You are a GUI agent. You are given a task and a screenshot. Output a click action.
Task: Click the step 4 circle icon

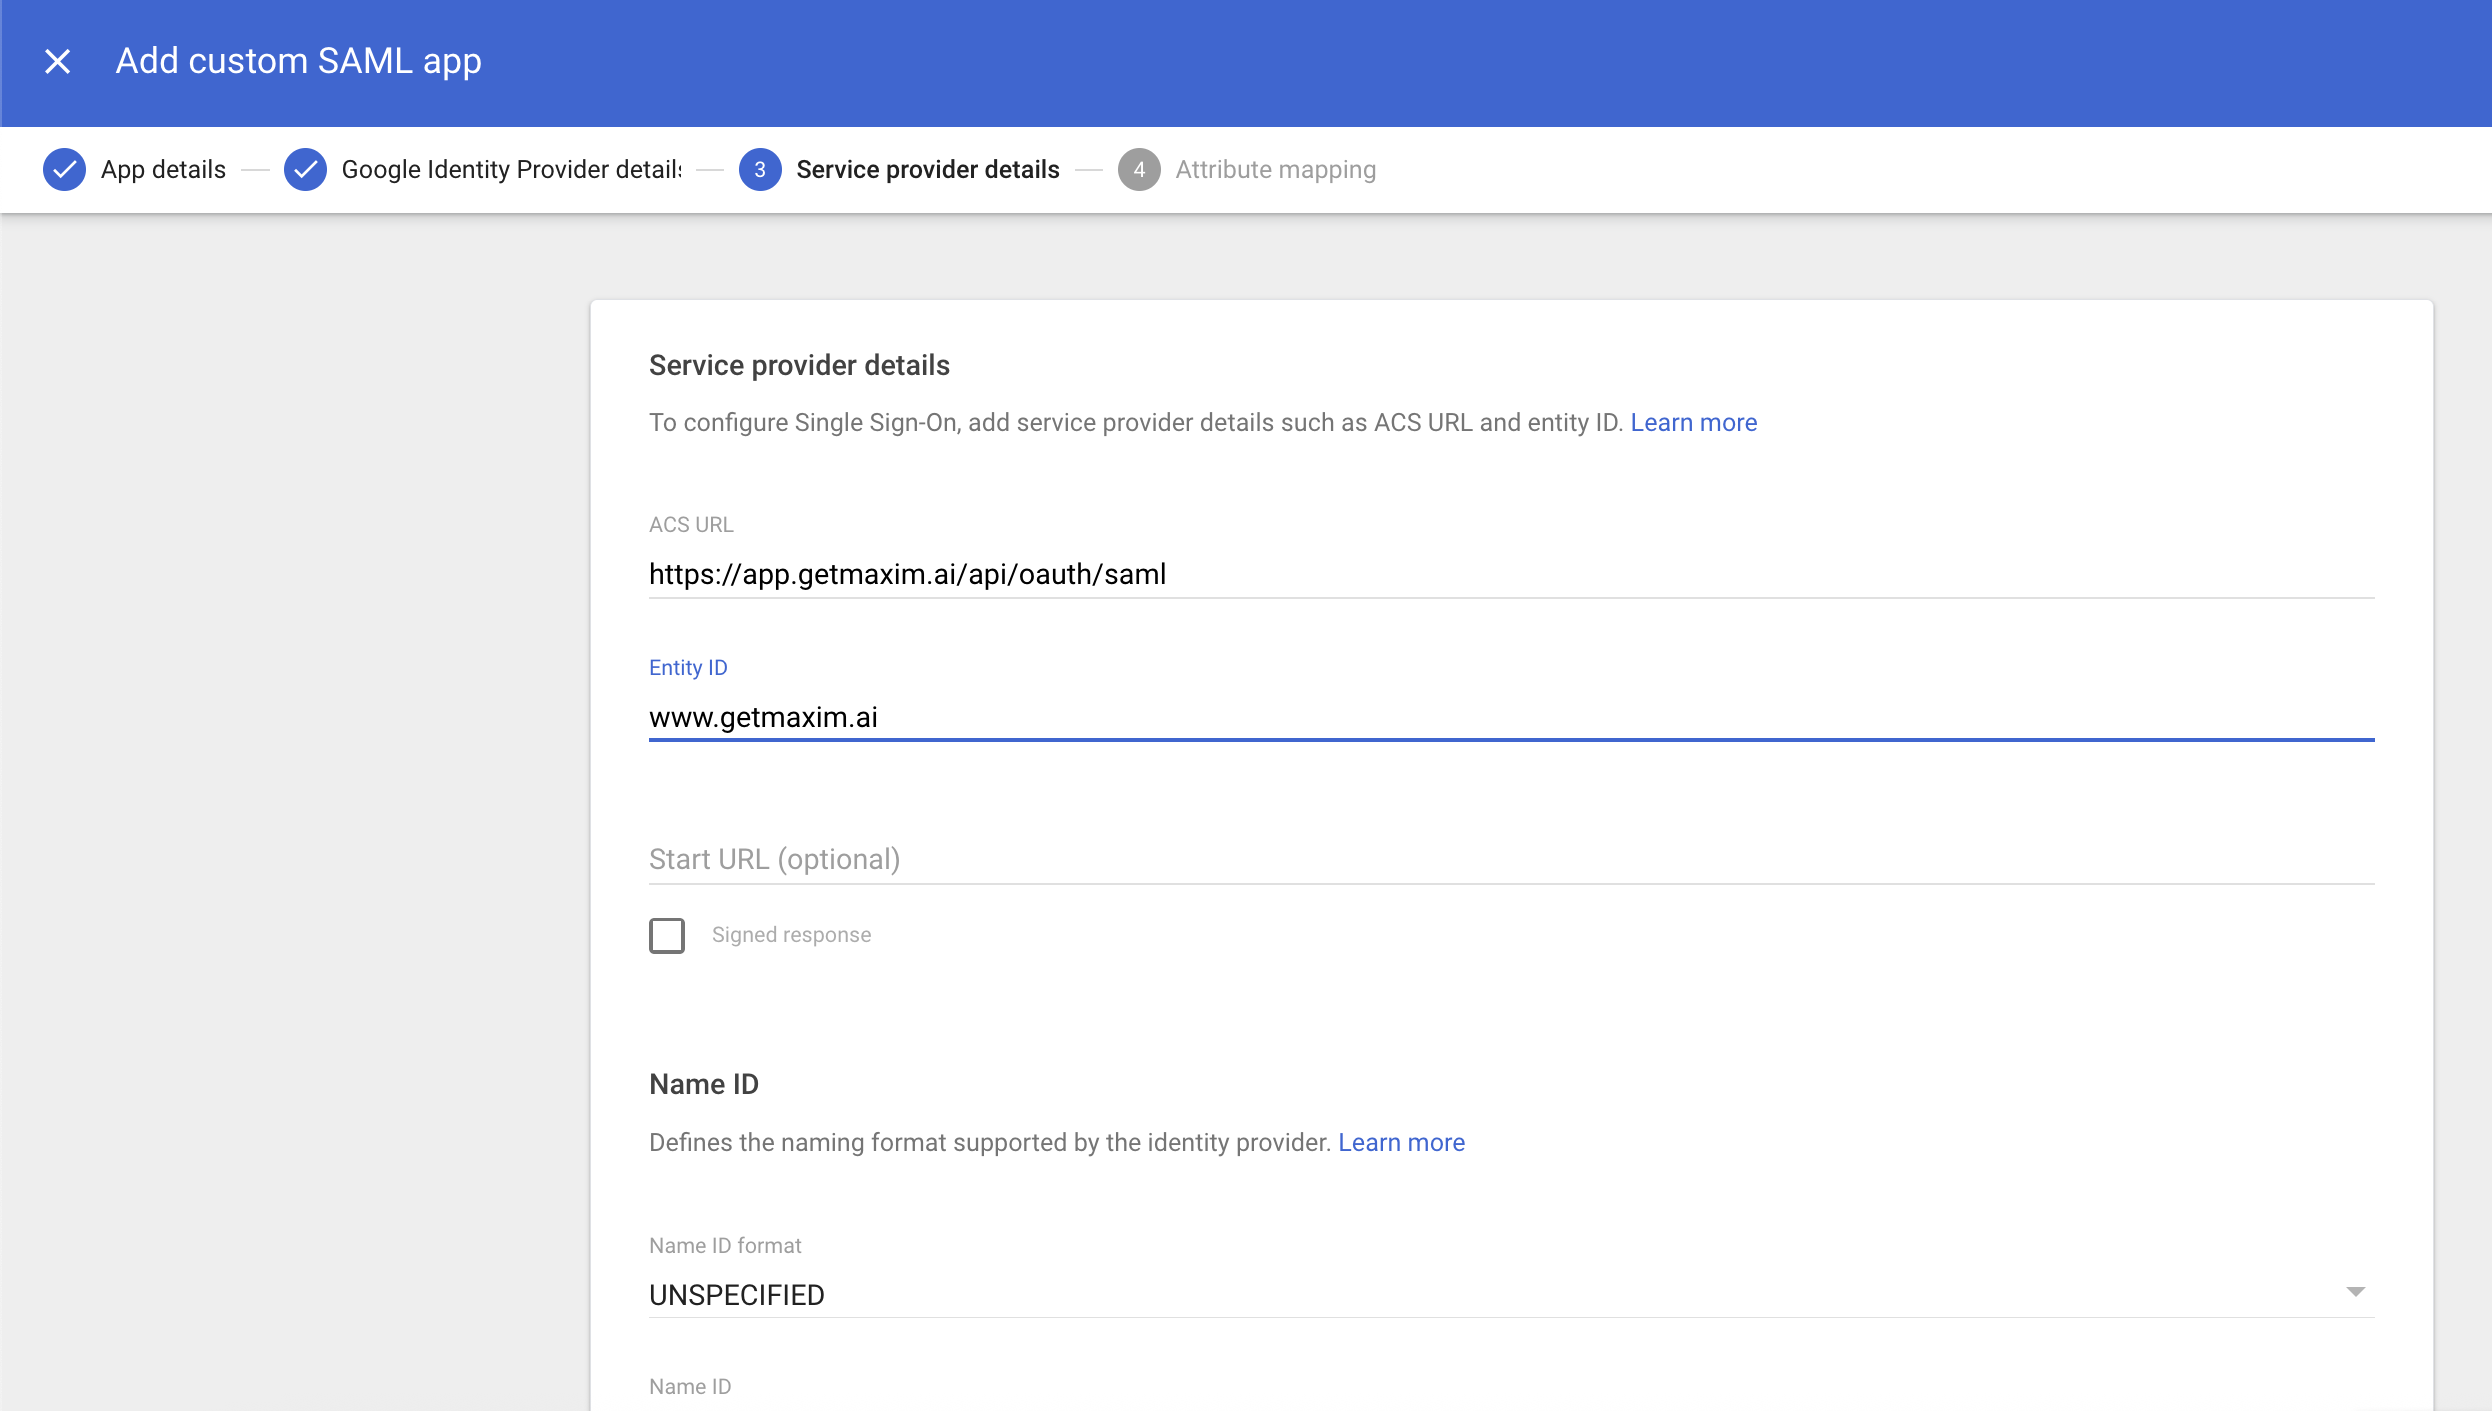coord(1140,169)
